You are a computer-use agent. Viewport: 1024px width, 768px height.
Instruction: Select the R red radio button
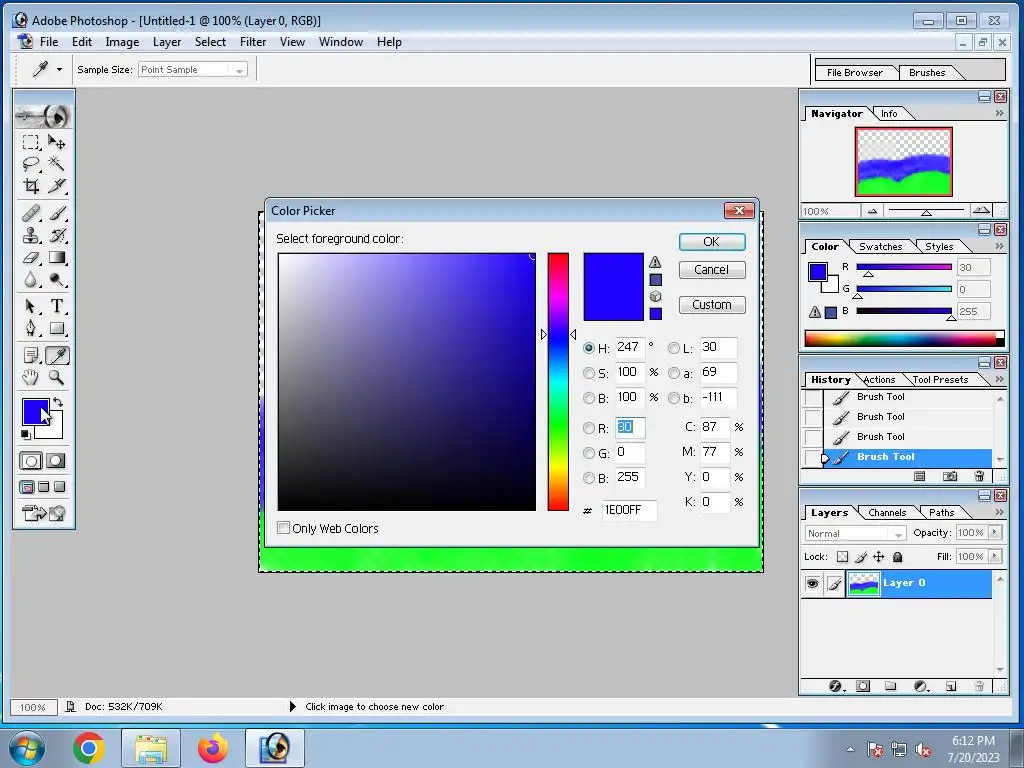click(x=588, y=428)
